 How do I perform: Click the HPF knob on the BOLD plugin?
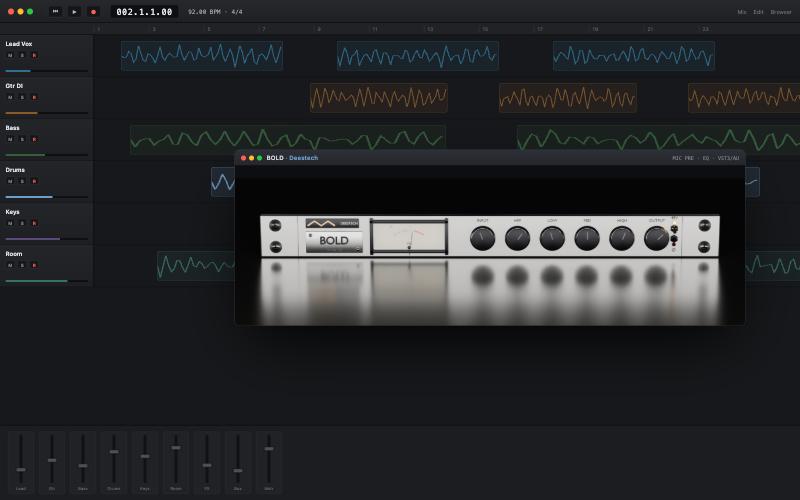[517, 238]
